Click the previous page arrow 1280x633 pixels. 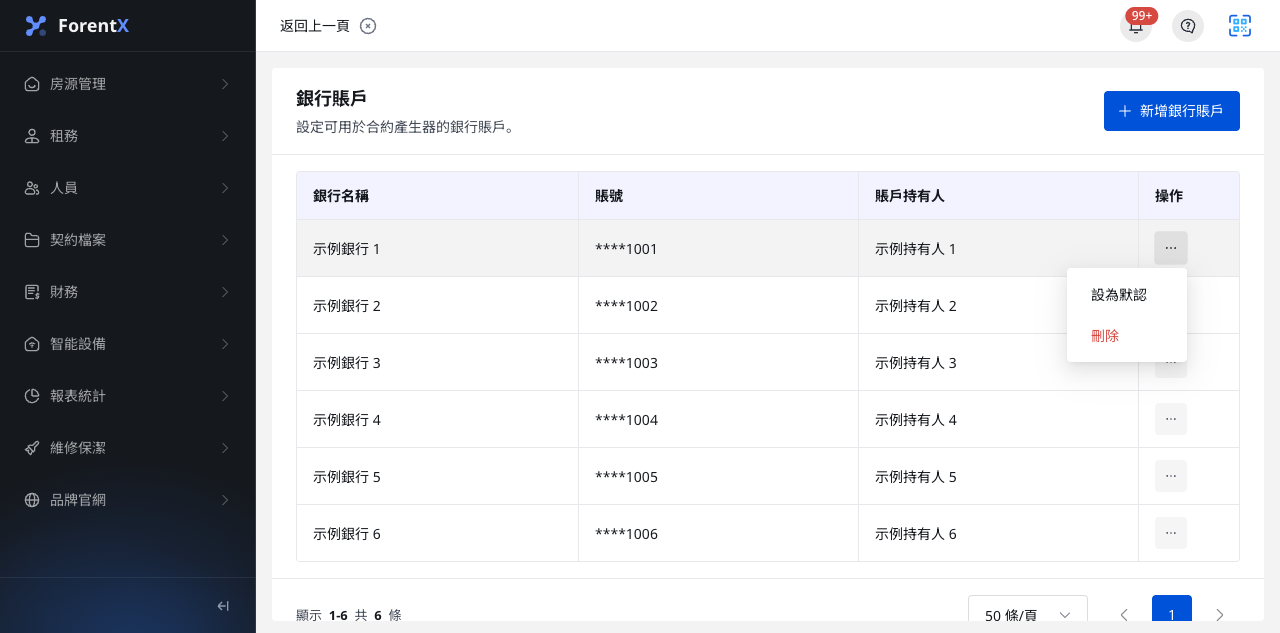point(1124,614)
